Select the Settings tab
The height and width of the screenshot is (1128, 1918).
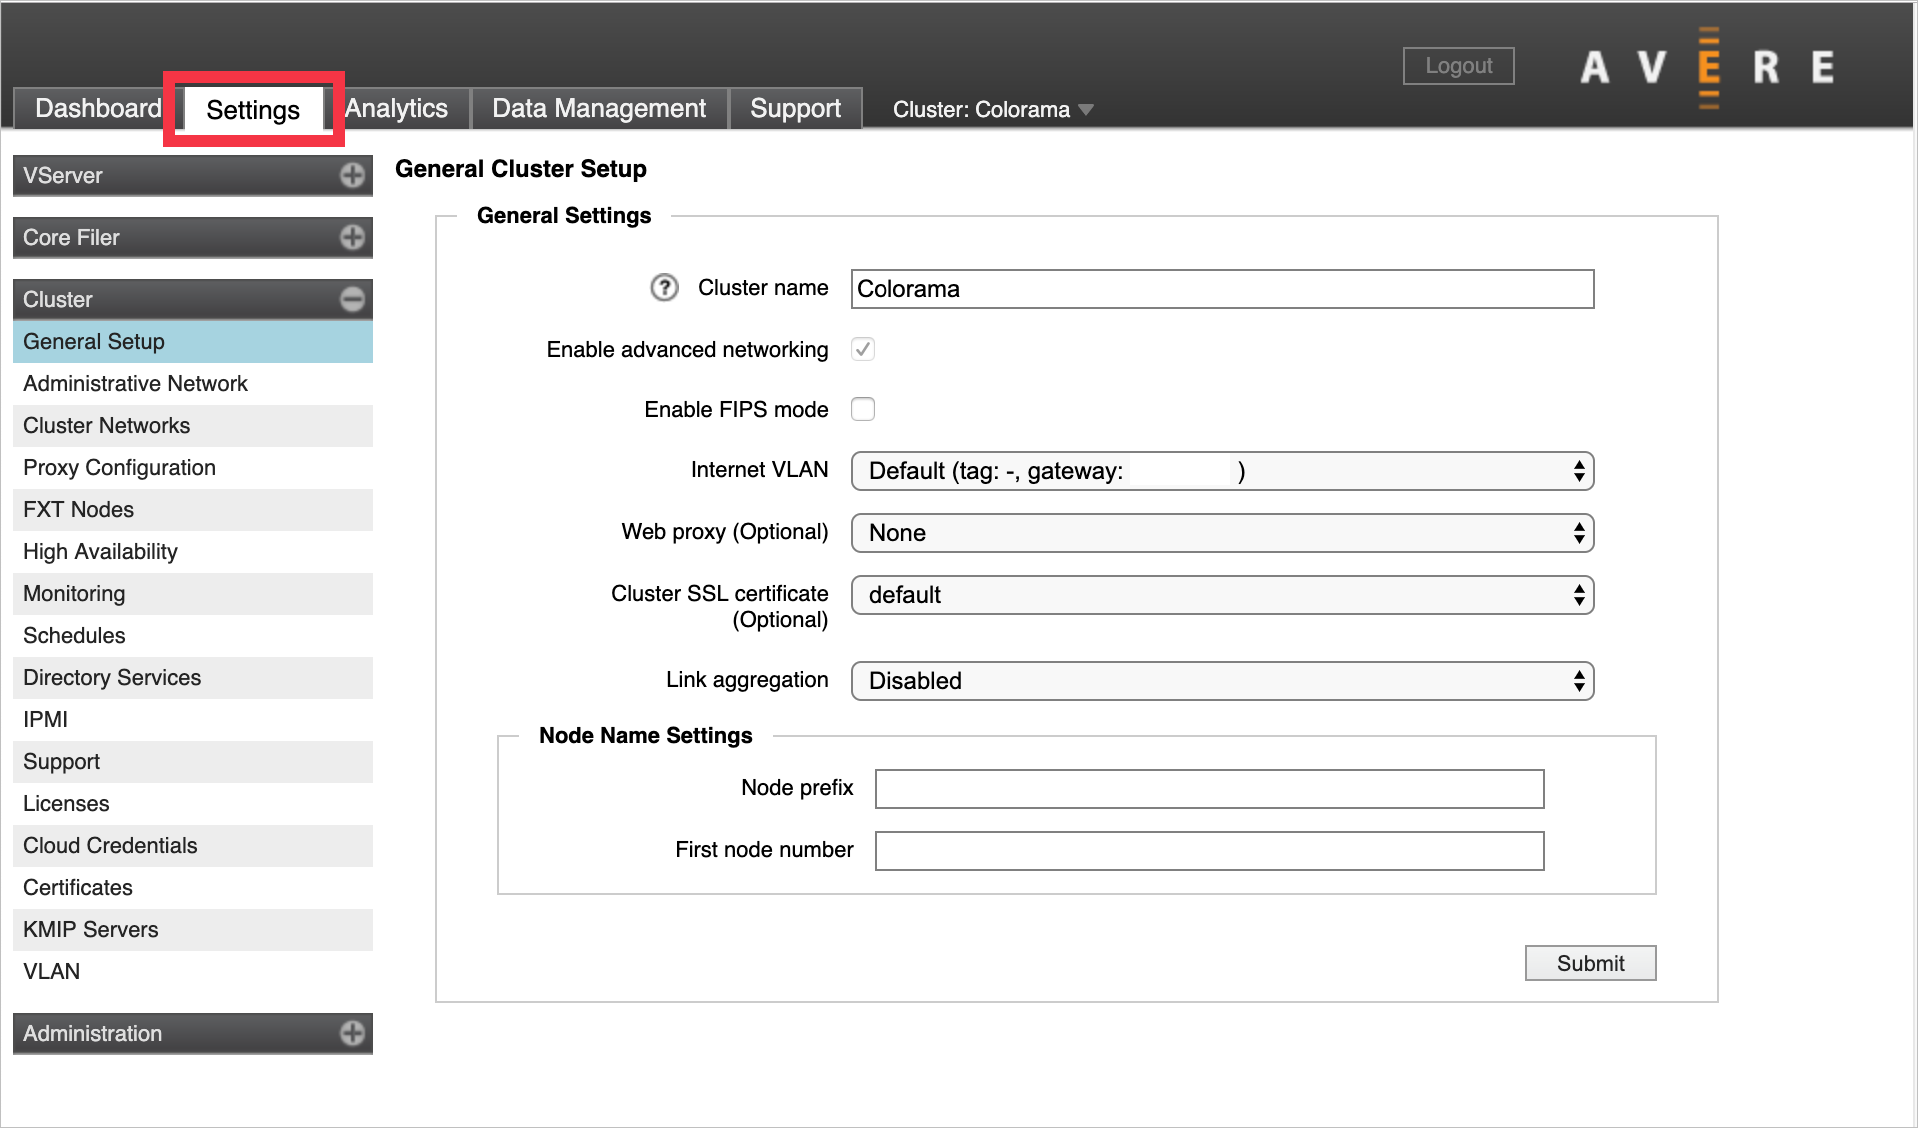(253, 109)
